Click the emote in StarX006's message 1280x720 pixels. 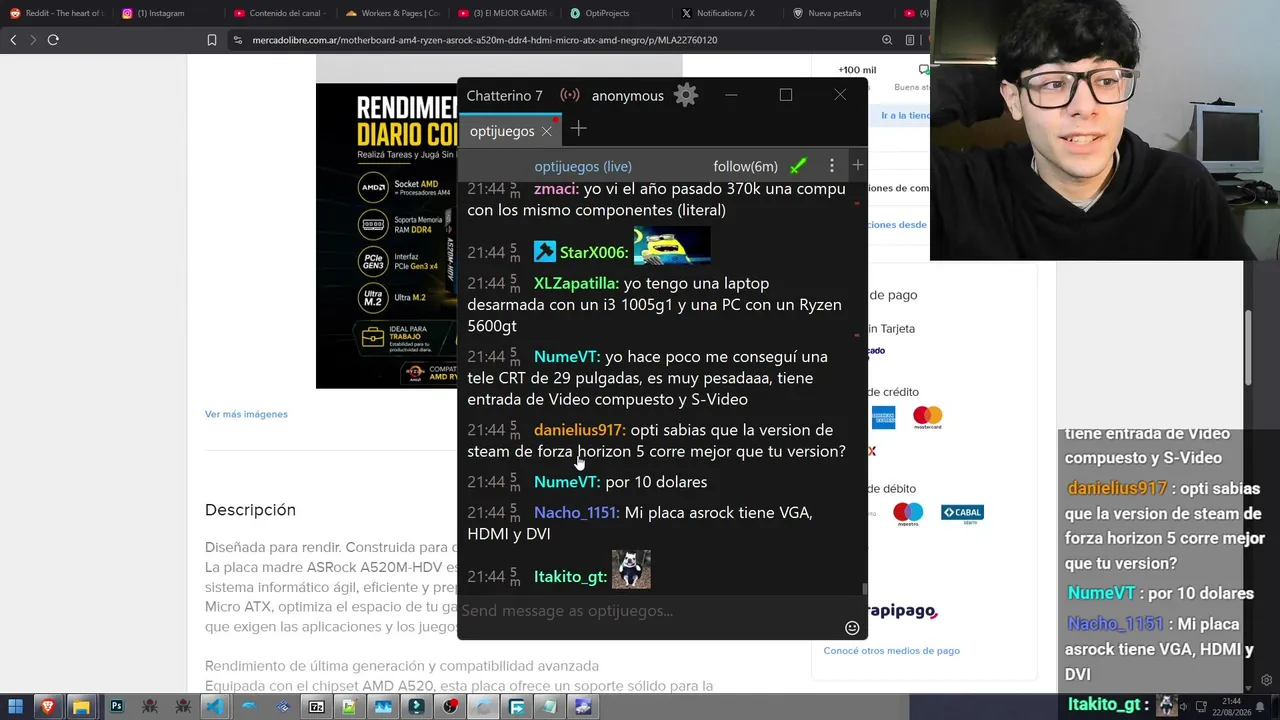(672, 246)
